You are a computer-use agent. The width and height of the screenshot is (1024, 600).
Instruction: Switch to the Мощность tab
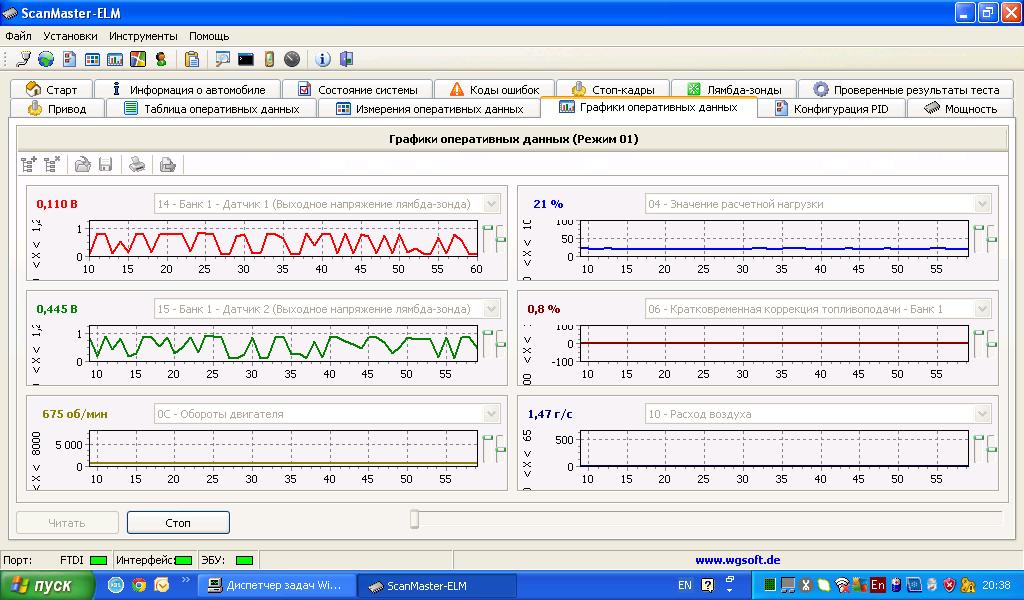click(x=960, y=109)
